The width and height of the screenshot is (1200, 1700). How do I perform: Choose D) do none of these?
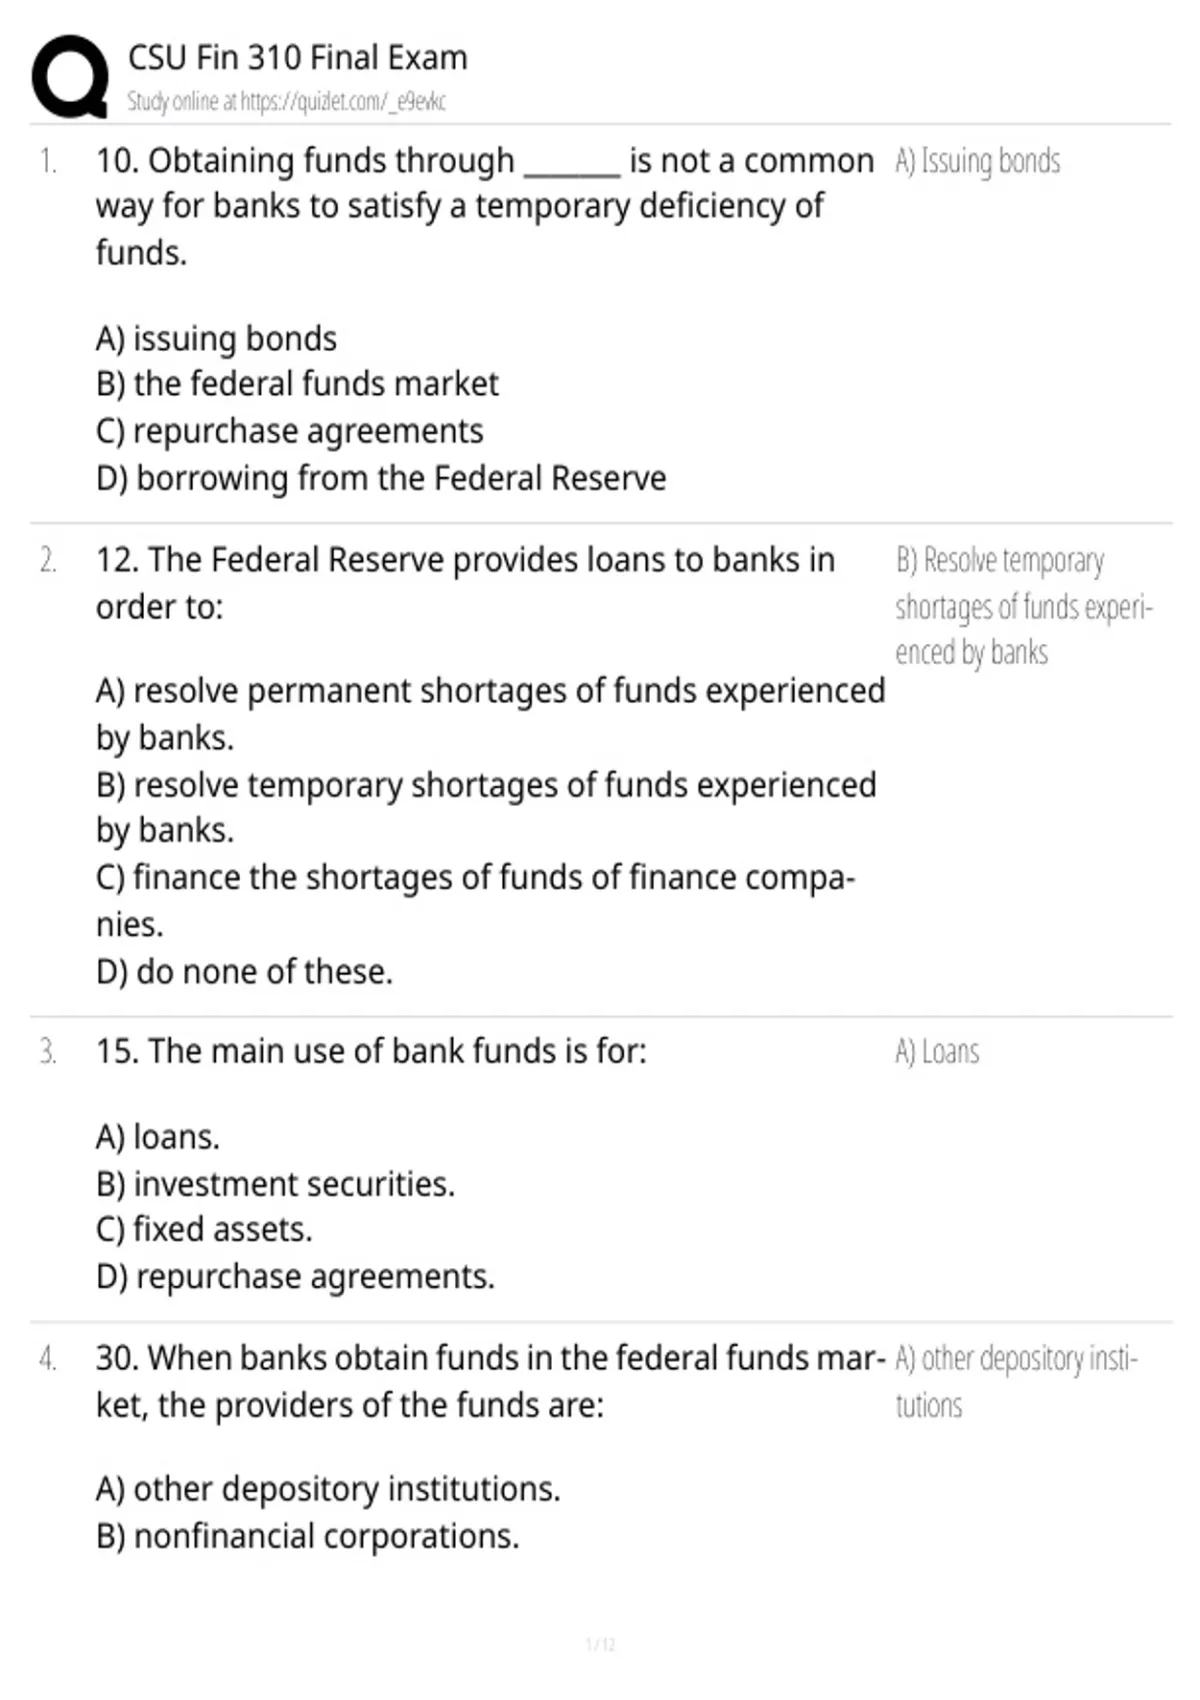244,971
